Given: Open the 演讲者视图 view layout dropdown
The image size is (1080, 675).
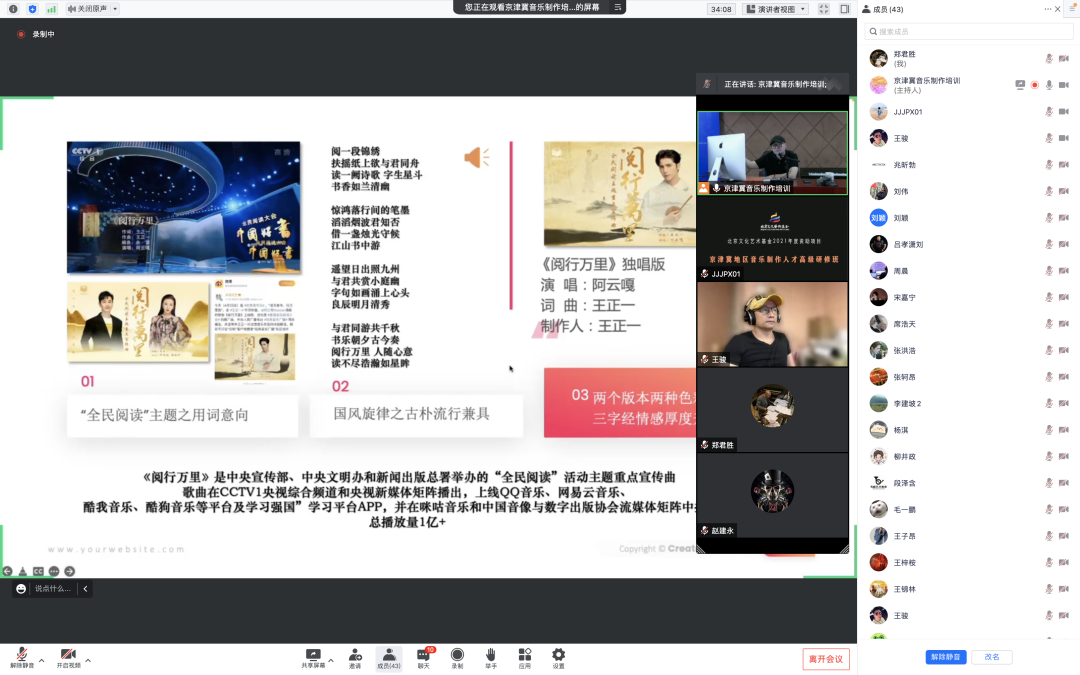Looking at the screenshot, I should click(x=776, y=9).
